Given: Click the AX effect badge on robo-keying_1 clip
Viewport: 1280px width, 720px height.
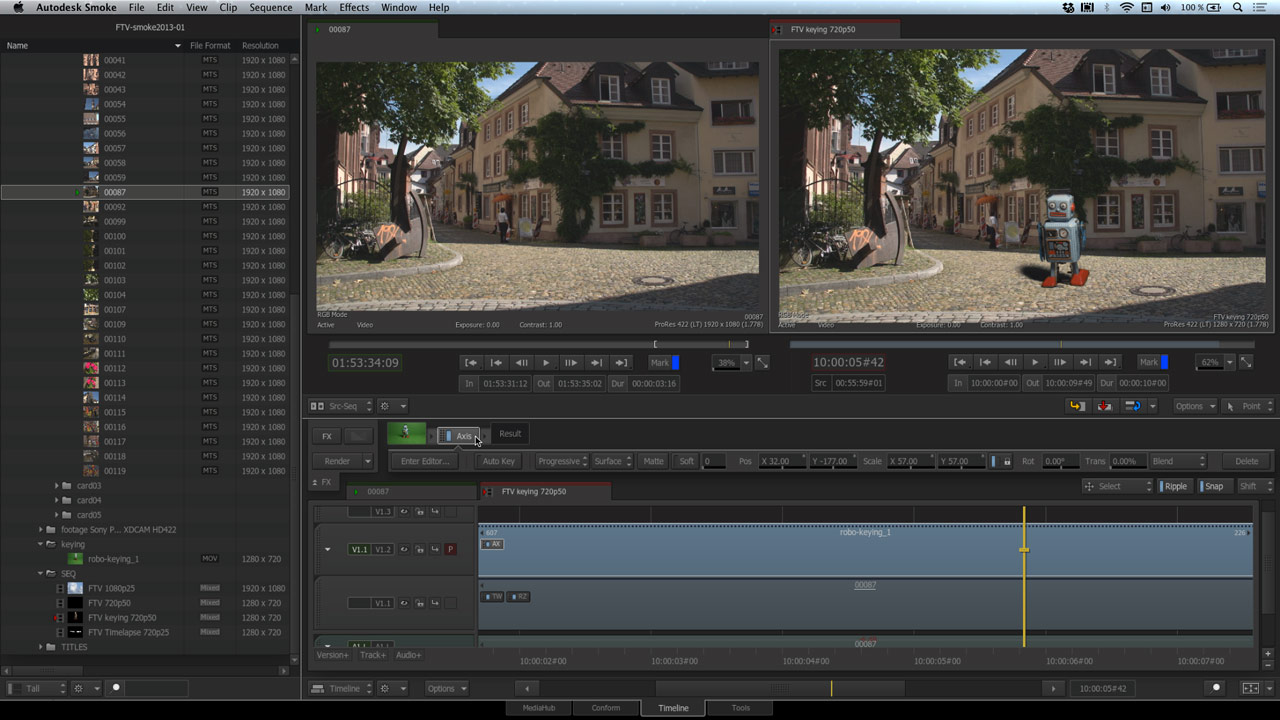Looking at the screenshot, I should (492, 544).
